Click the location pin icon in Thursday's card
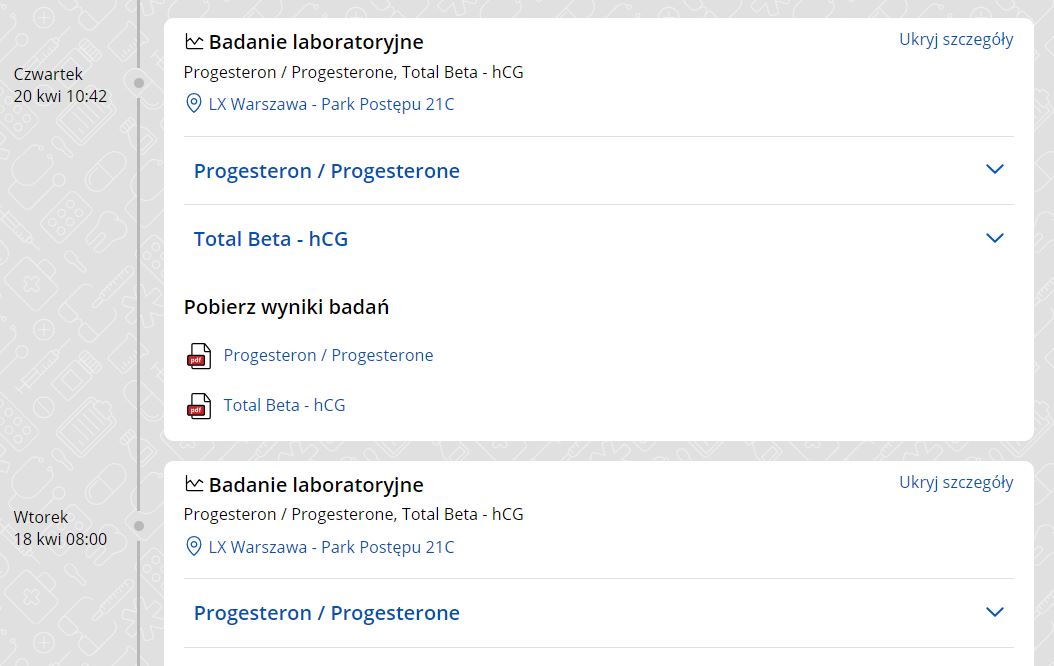The width and height of the screenshot is (1054, 666). 194,104
